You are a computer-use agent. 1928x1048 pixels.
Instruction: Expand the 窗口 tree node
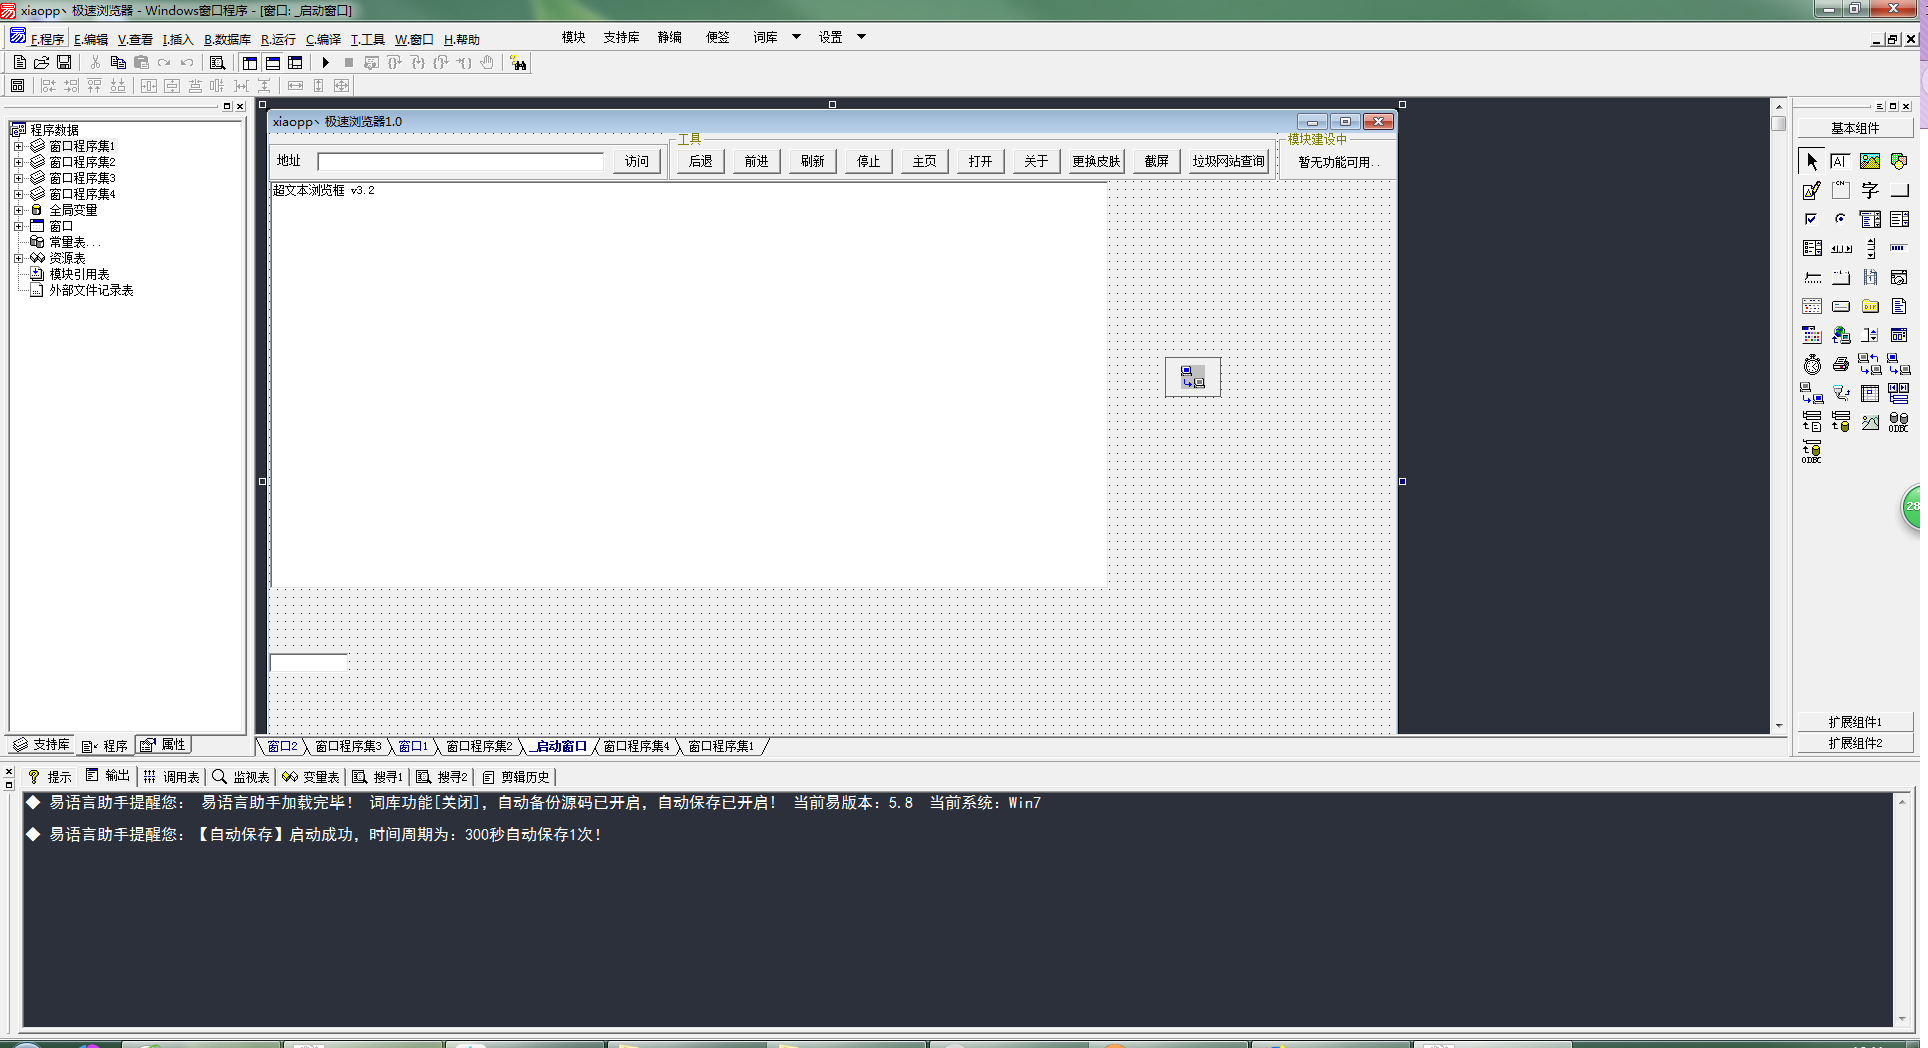tap(18, 226)
